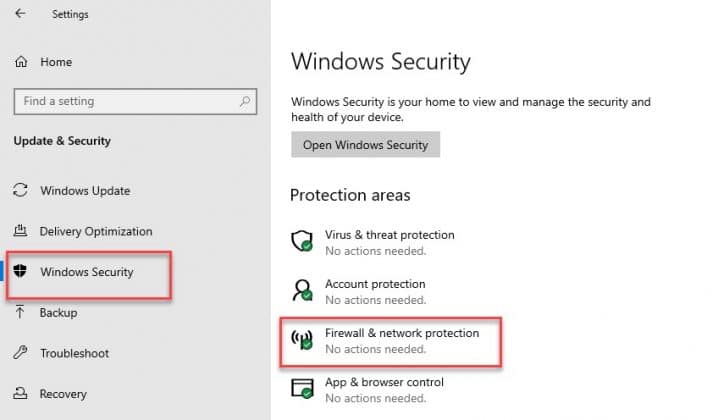Click the back arrow icon
This screenshot has height=420, width=718.
pyautogui.click(x=20, y=14)
